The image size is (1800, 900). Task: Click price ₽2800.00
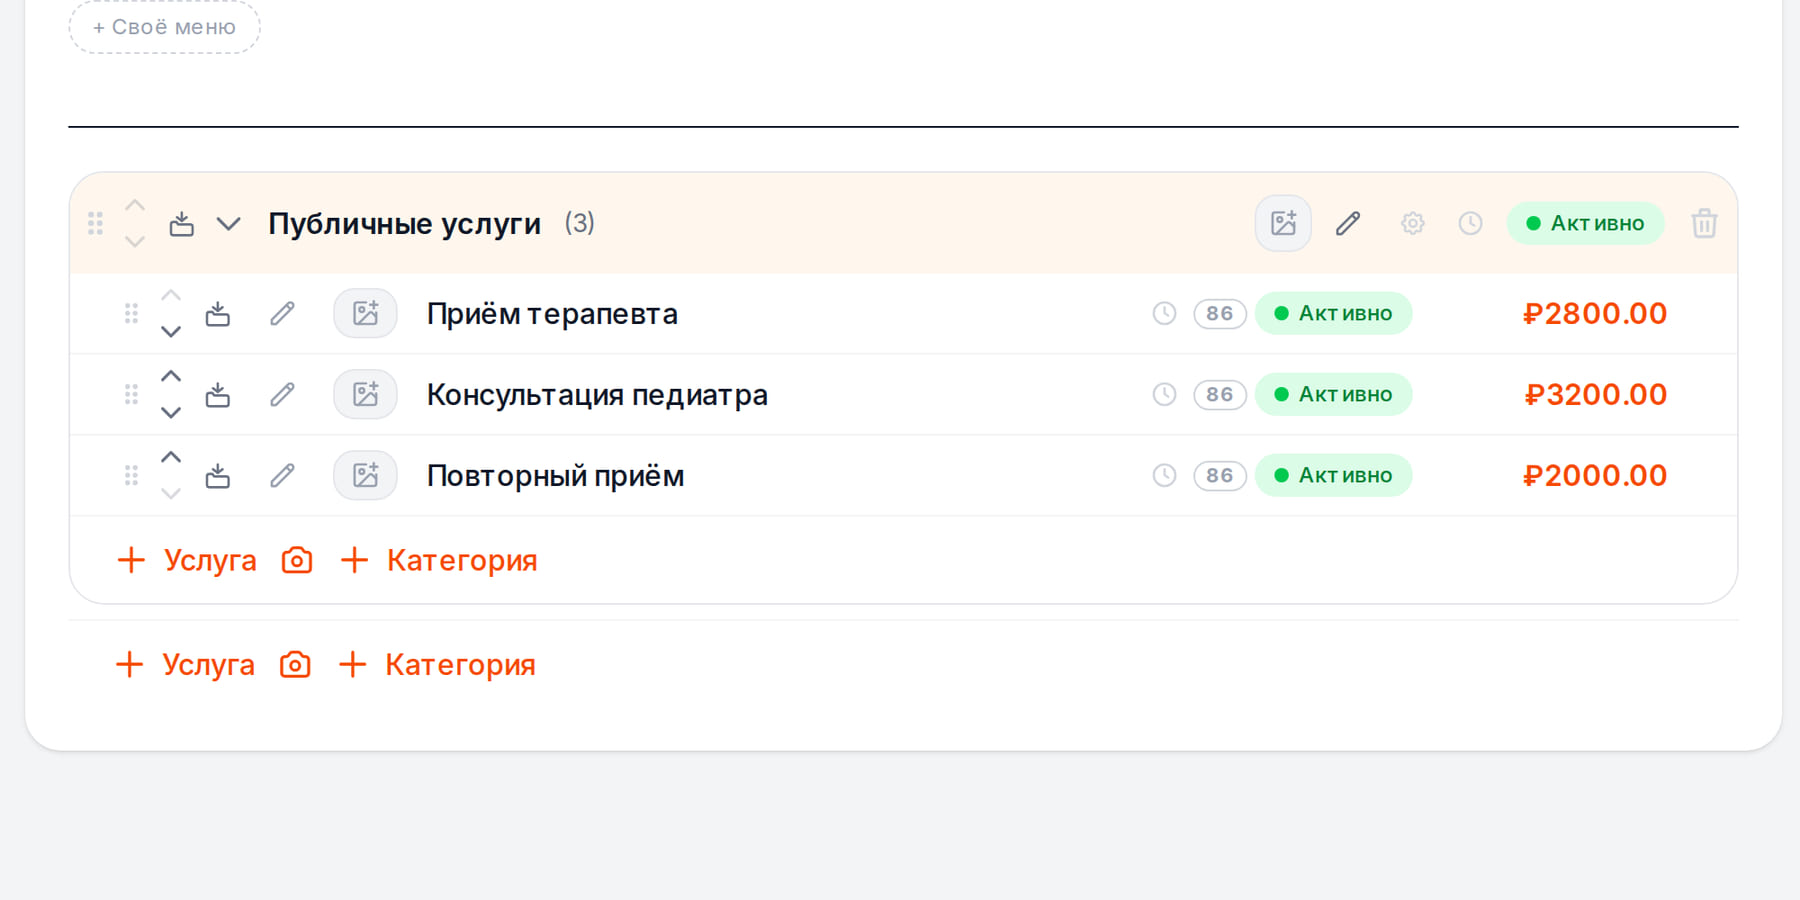[1595, 314]
